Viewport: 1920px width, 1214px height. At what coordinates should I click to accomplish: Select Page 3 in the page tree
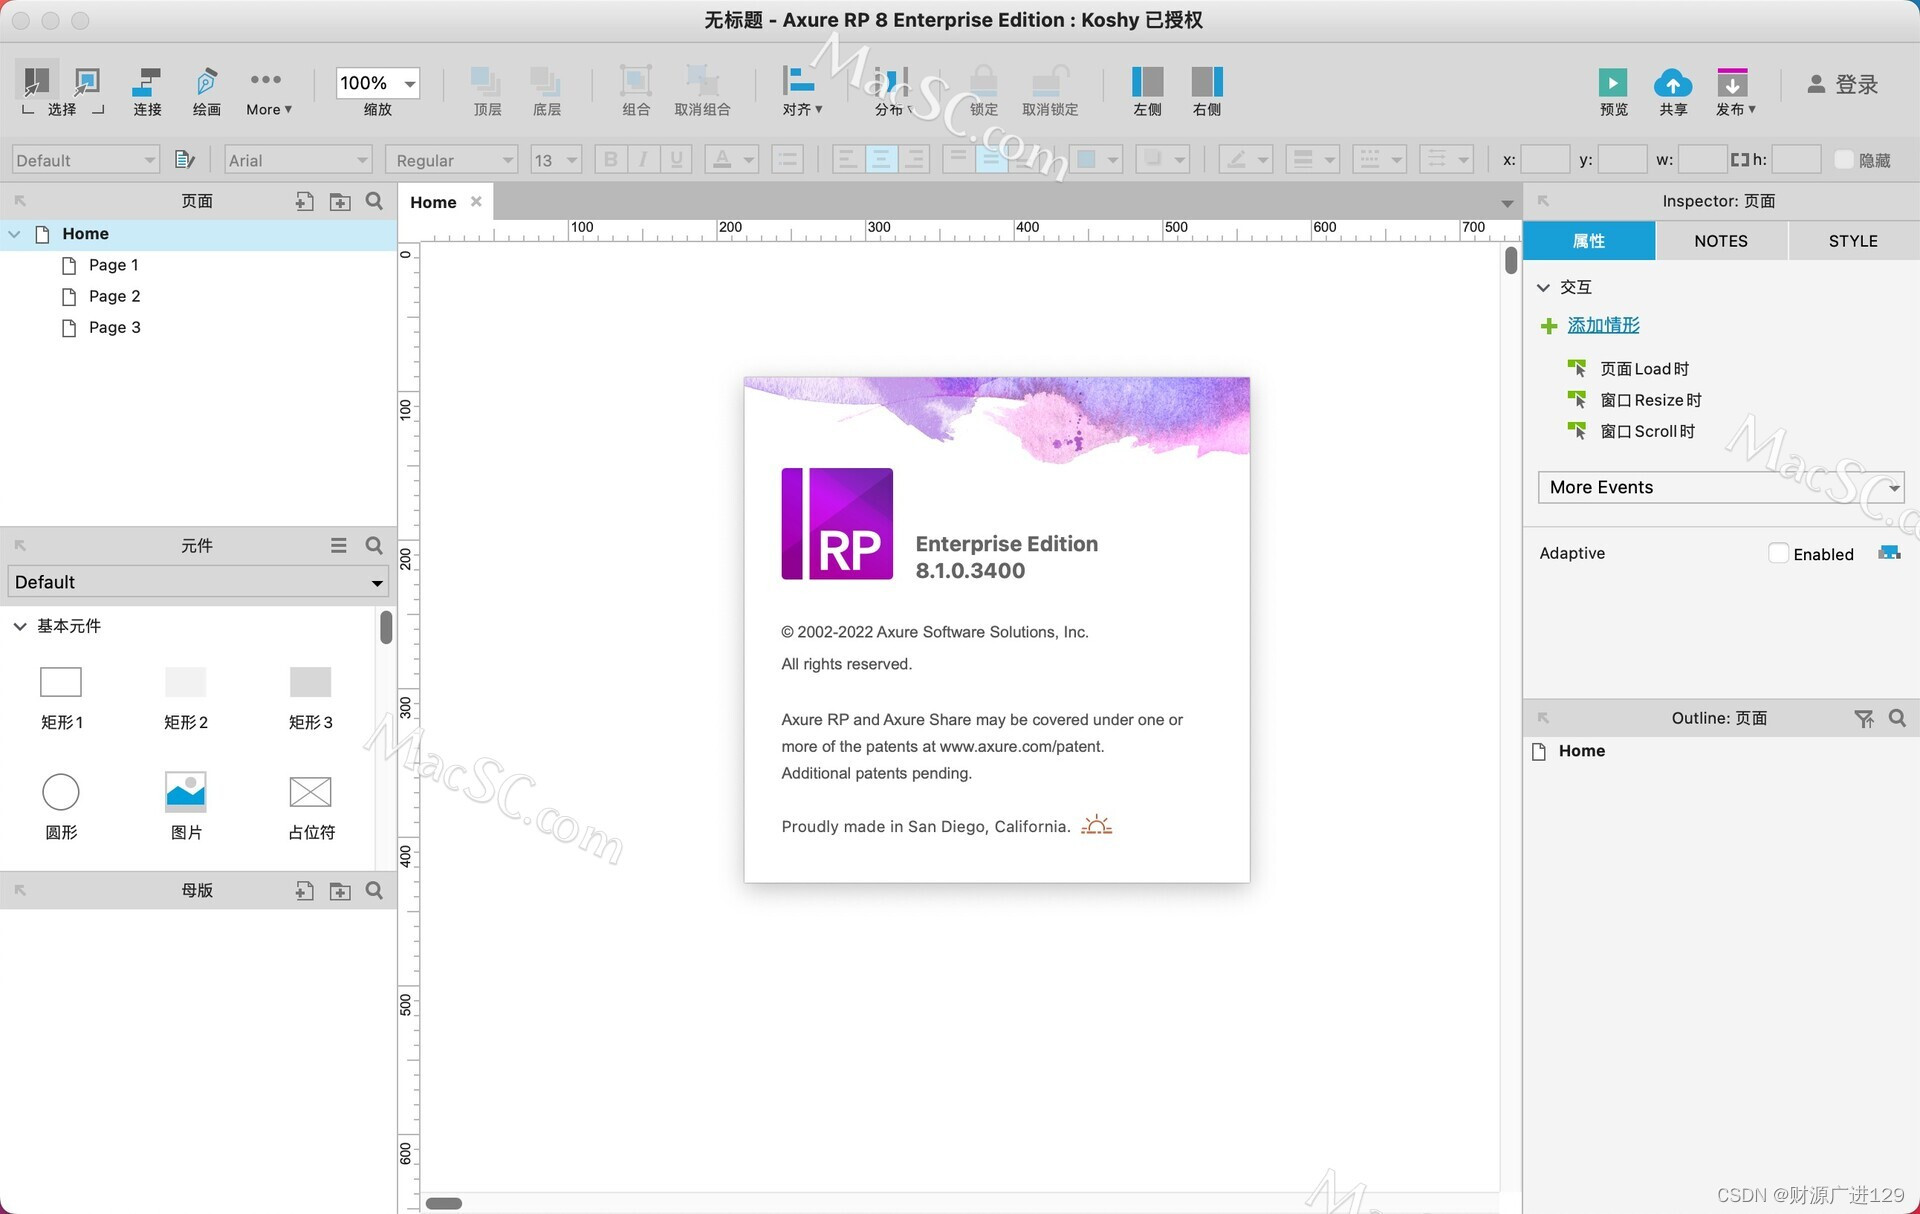(x=114, y=327)
